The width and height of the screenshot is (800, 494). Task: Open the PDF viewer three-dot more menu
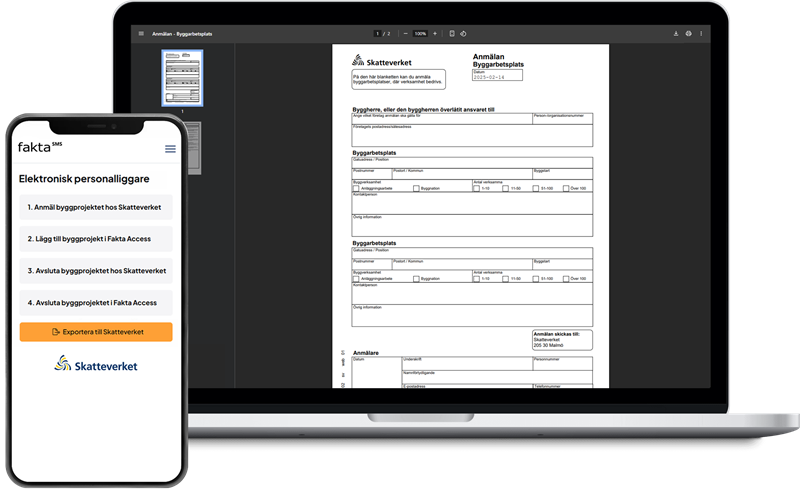700,33
